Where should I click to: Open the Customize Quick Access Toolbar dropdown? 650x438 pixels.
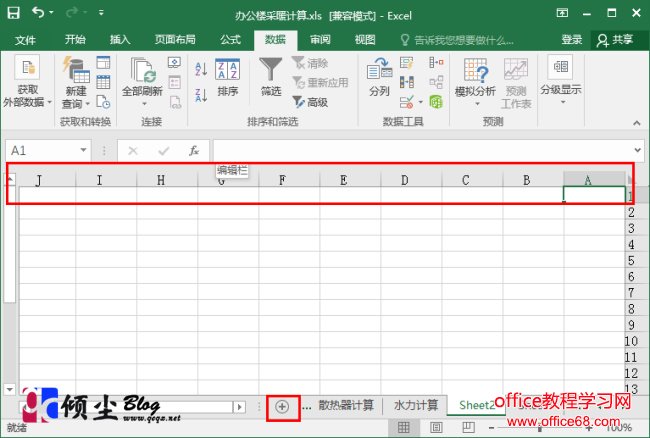[101, 13]
